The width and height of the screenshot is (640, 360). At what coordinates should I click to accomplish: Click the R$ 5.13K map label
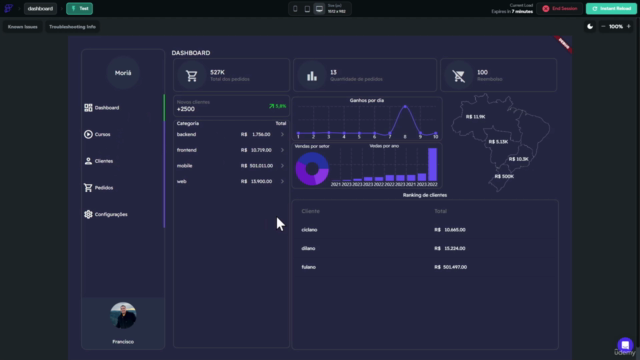(498, 142)
